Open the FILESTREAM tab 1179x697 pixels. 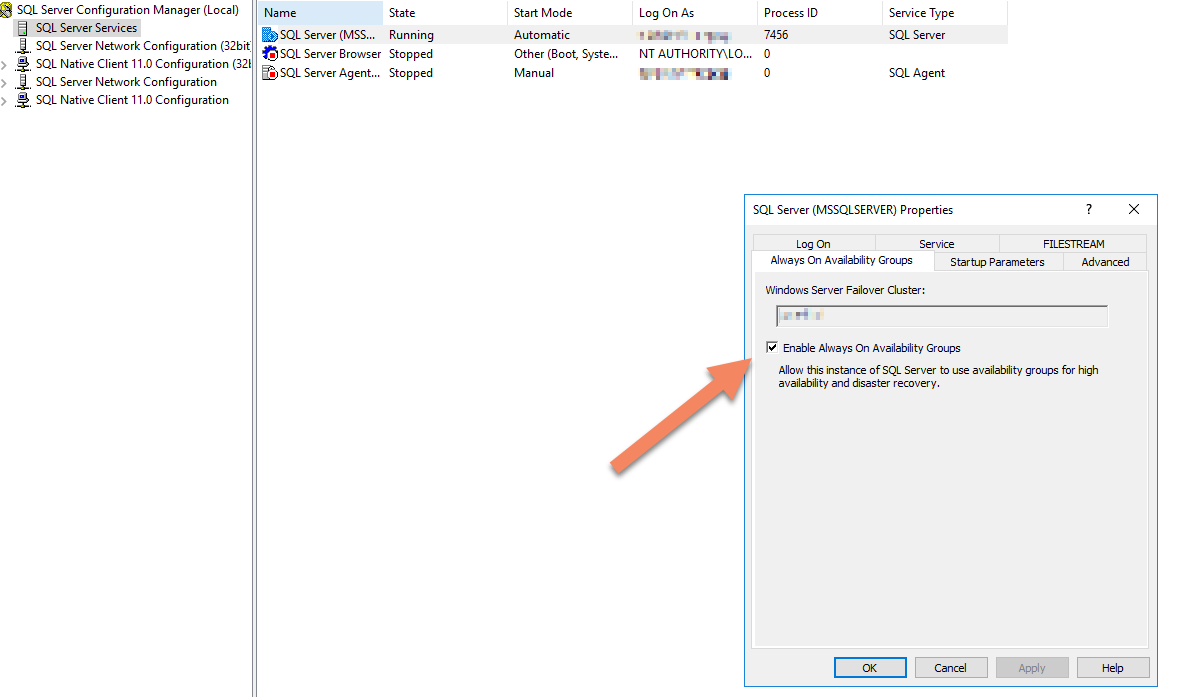click(1072, 244)
